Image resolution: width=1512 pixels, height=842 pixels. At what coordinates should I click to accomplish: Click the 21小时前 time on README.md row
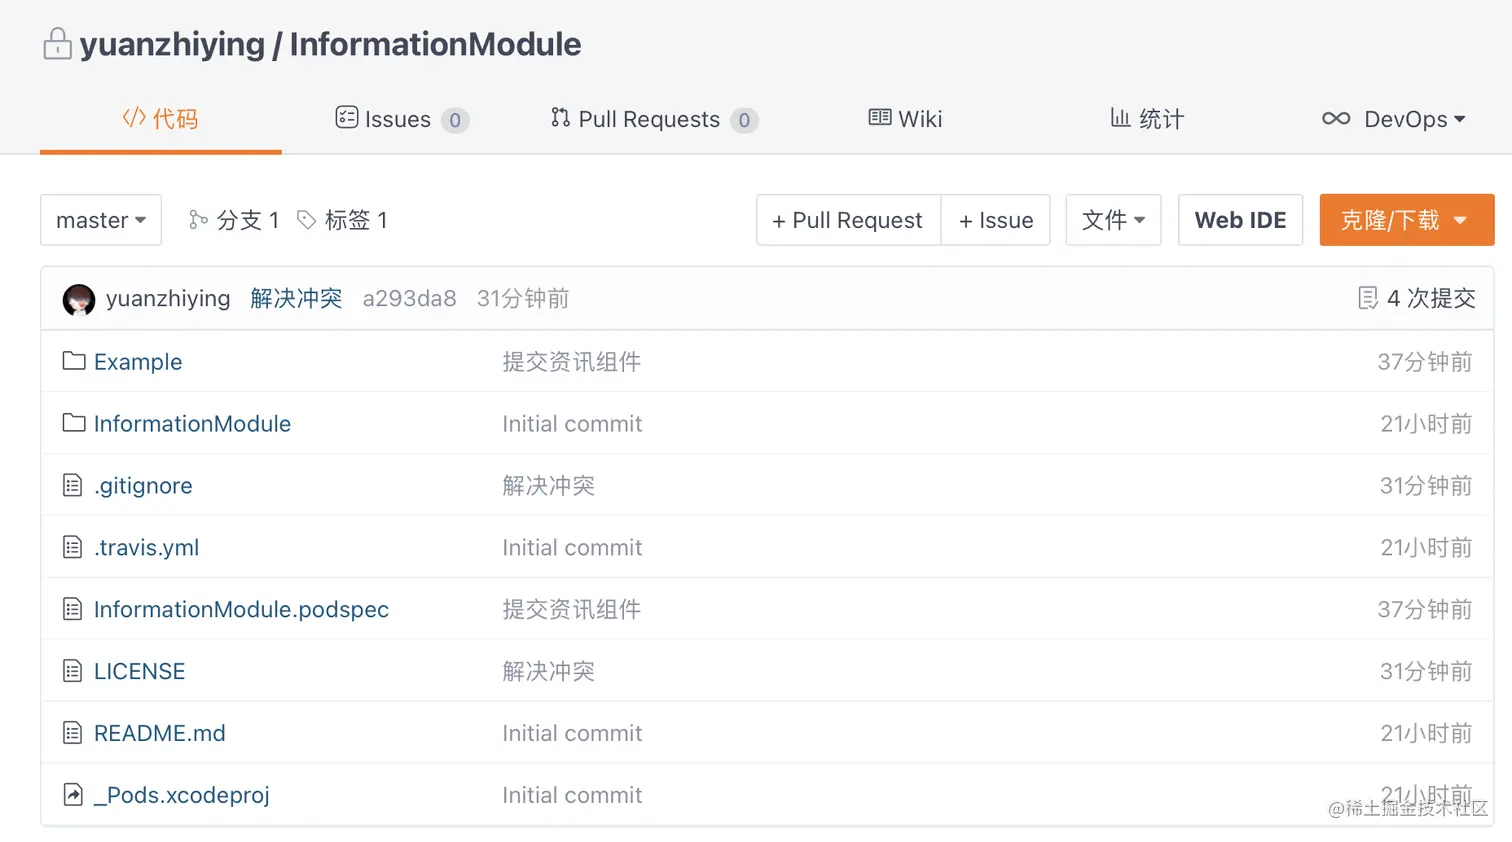(1427, 734)
